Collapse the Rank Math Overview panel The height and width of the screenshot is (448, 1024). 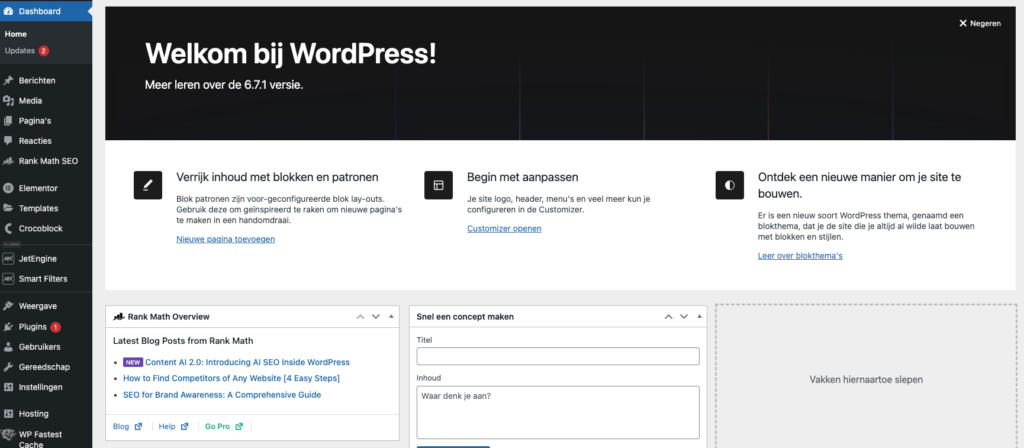coord(391,317)
